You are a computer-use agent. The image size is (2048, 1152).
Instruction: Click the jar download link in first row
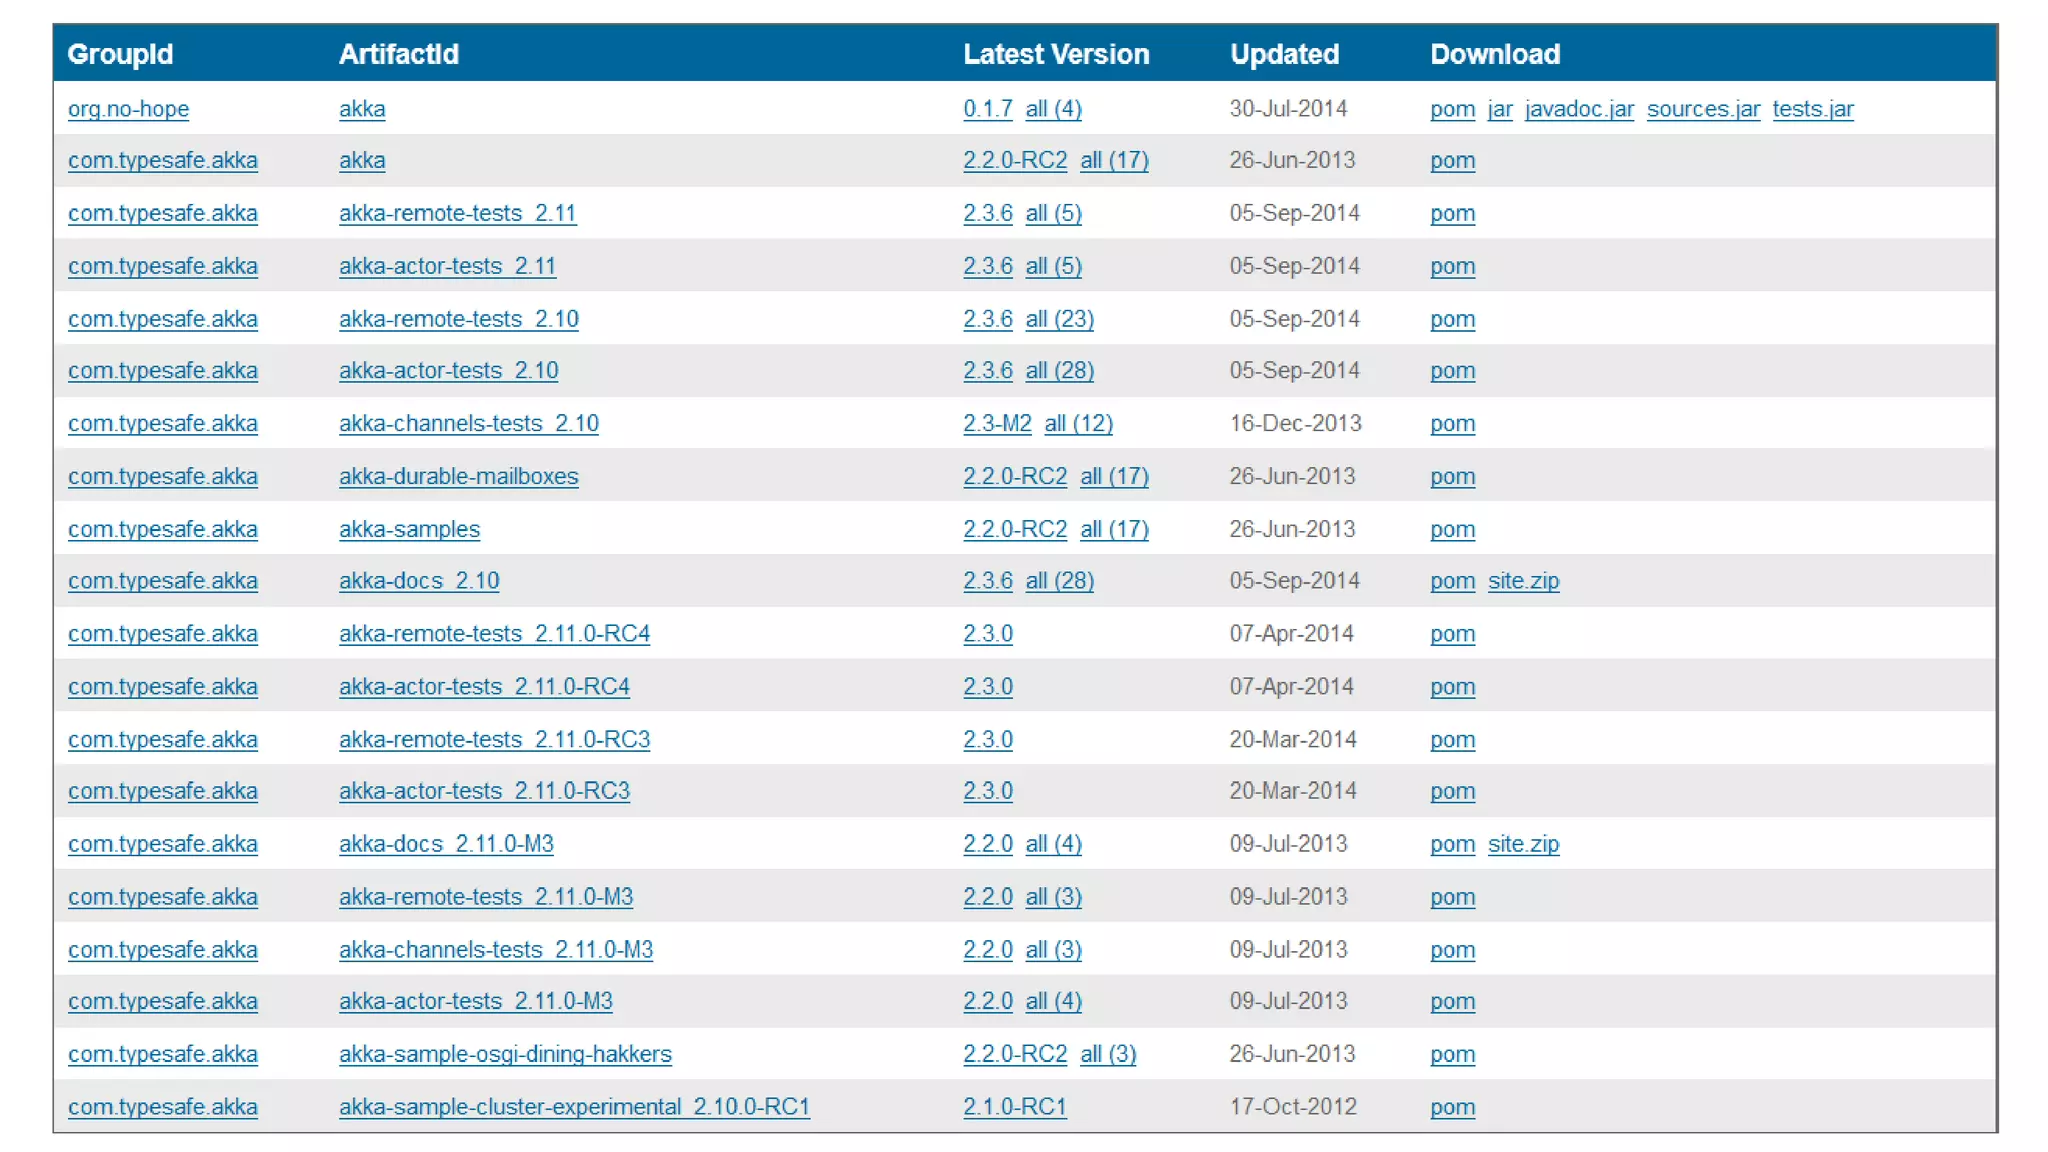click(x=1499, y=109)
